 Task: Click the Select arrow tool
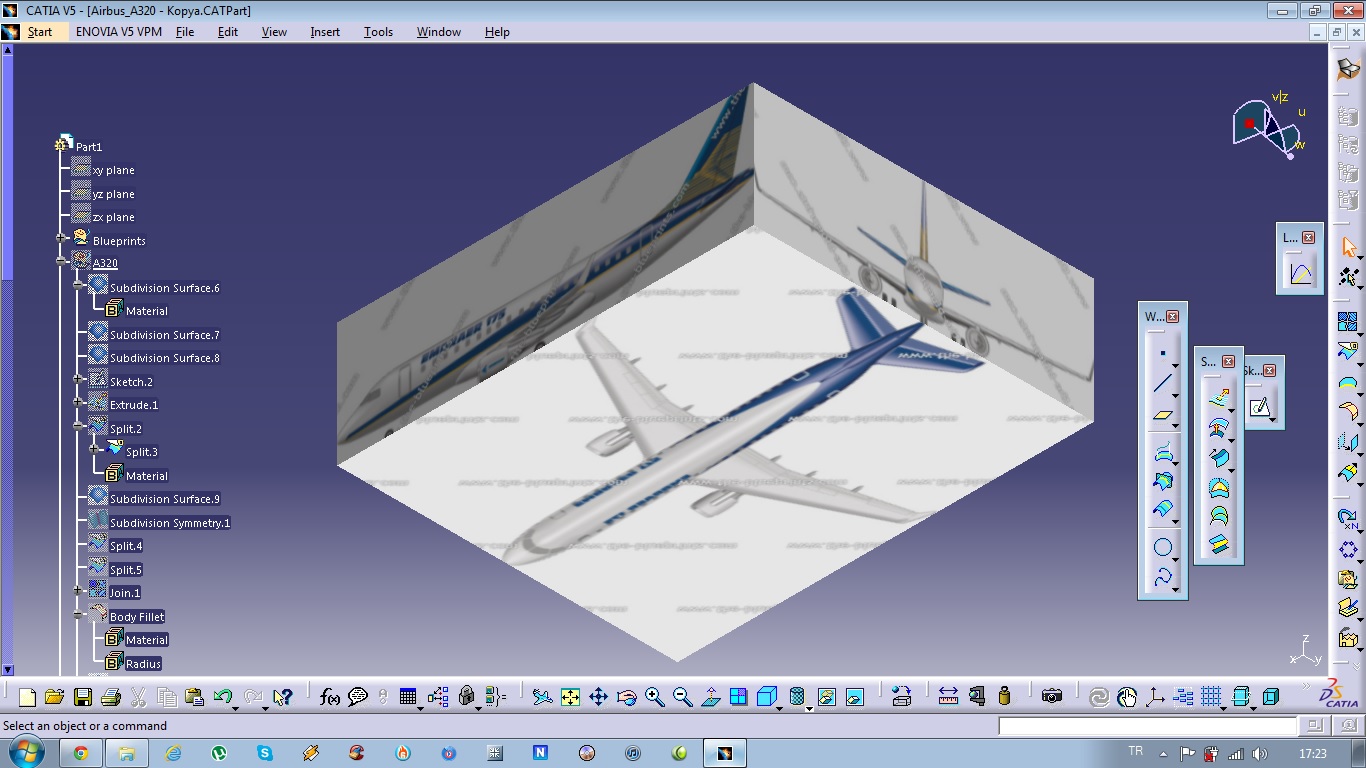pos(1348,247)
